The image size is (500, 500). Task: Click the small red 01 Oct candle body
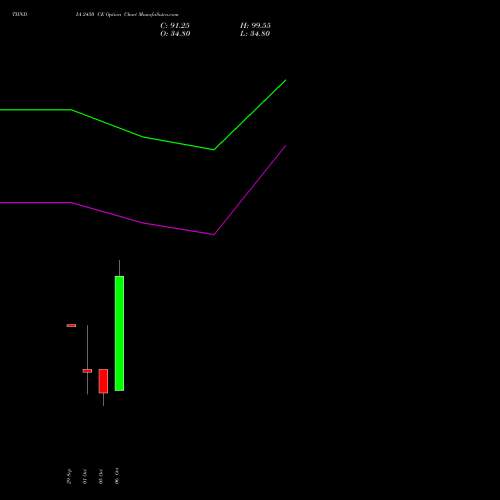pos(87,371)
